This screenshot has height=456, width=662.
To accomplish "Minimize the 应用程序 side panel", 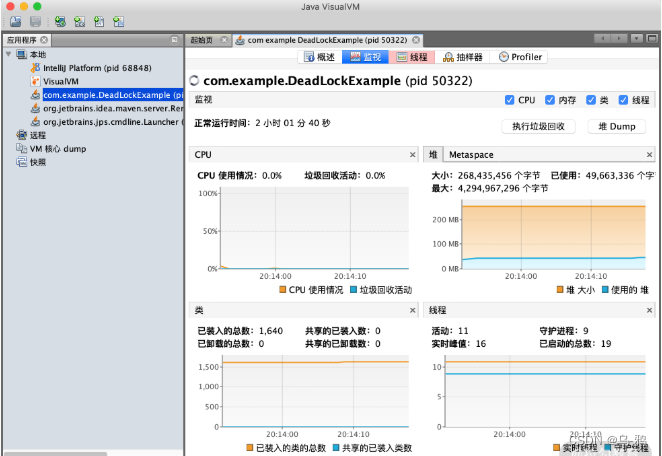I will pyautogui.click(x=174, y=39).
